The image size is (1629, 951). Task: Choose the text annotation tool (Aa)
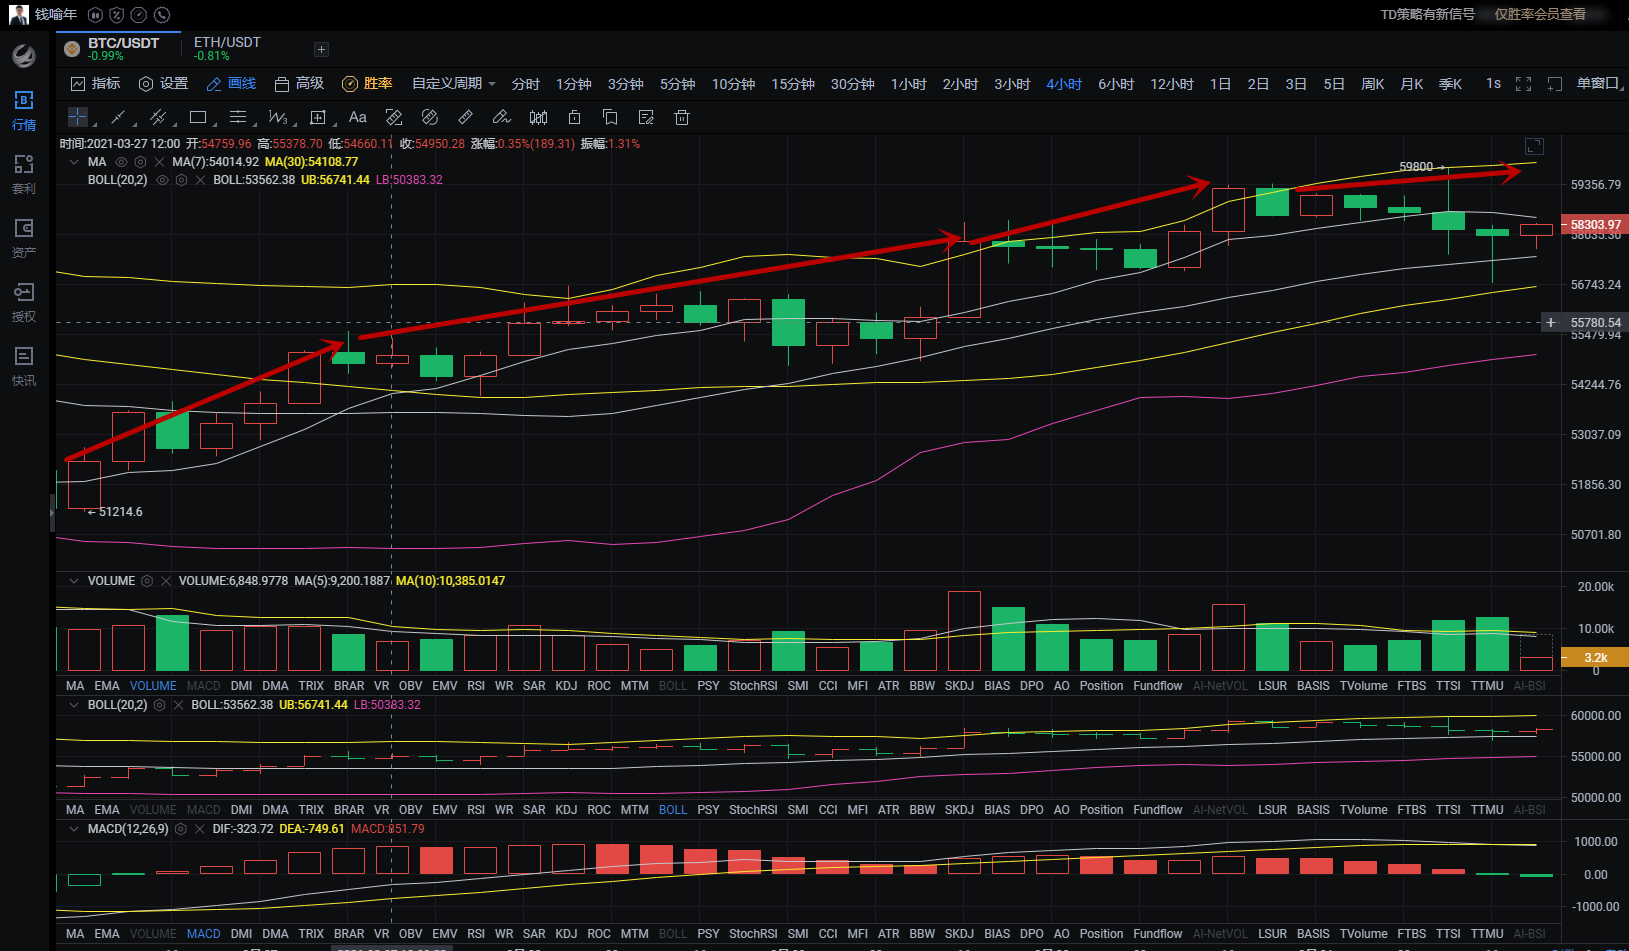[357, 117]
